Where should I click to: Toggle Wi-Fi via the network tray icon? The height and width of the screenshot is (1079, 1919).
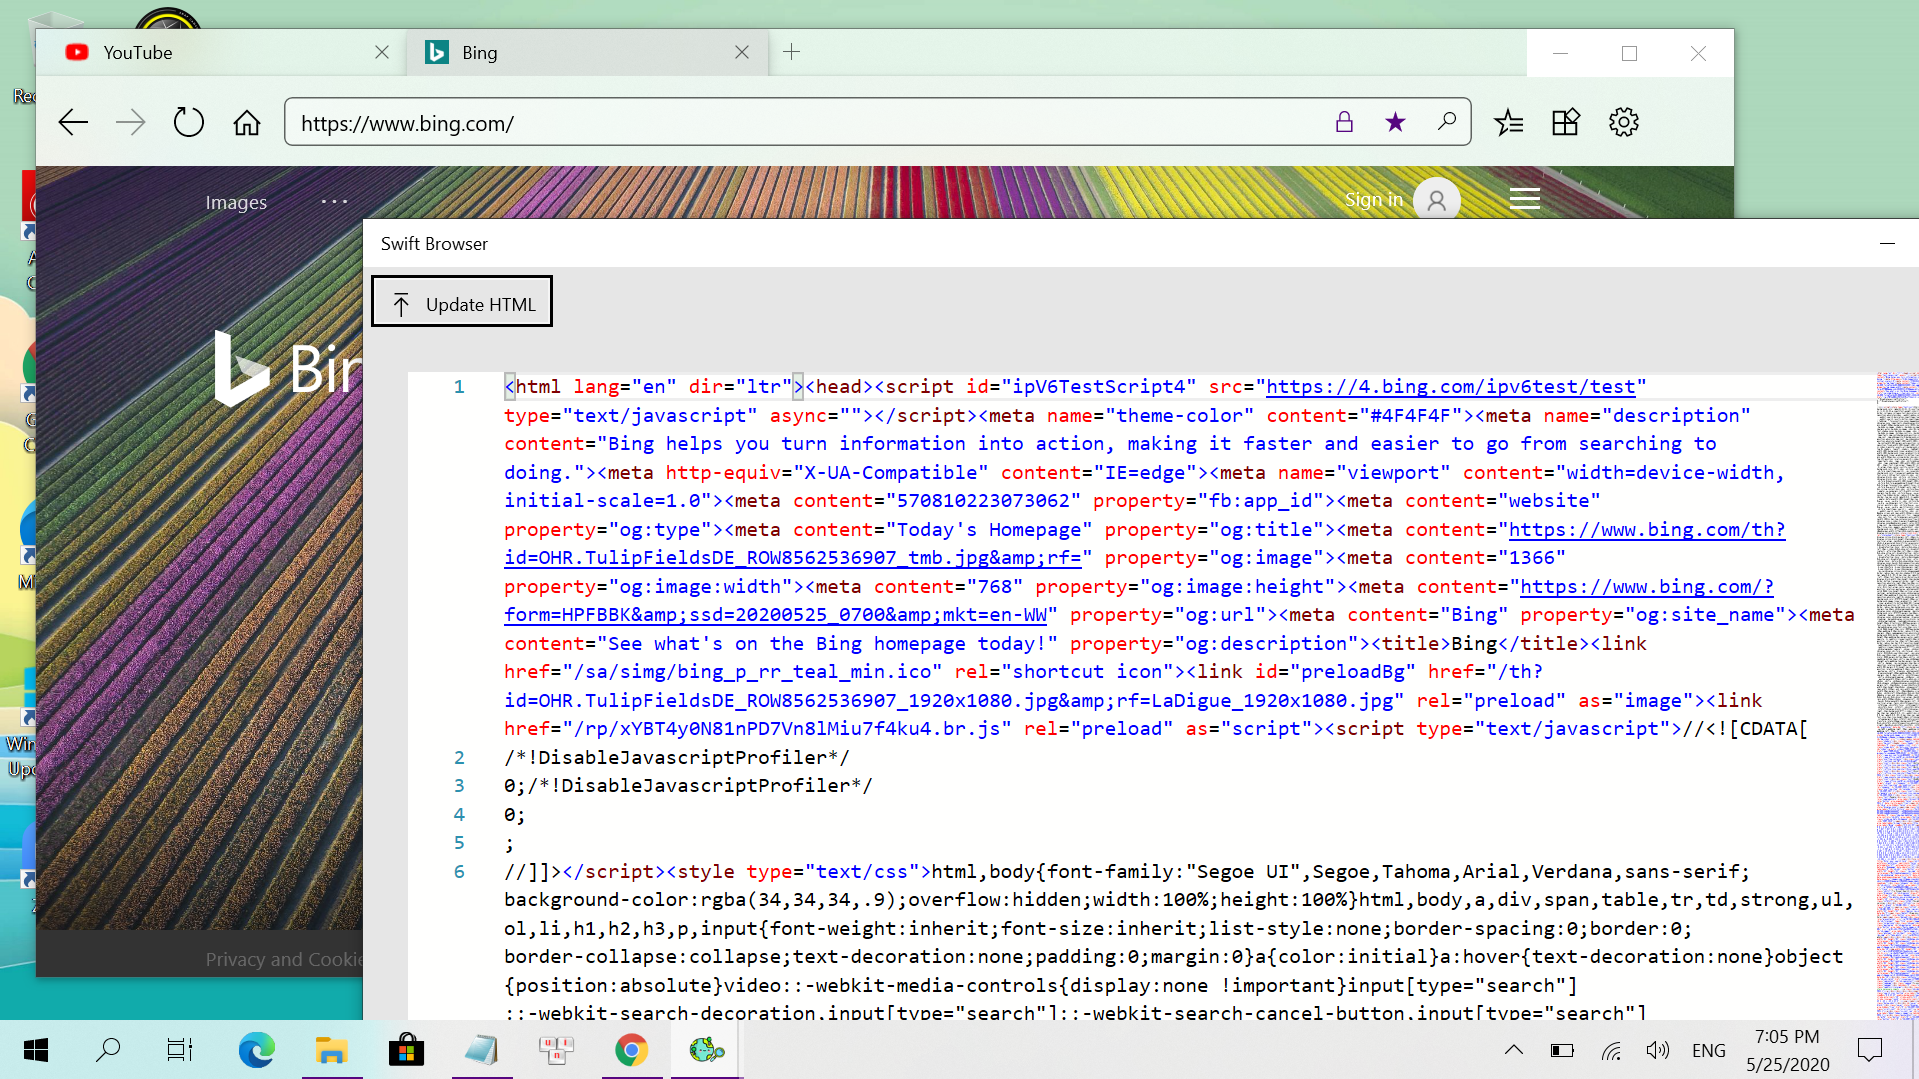(1610, 1050)
